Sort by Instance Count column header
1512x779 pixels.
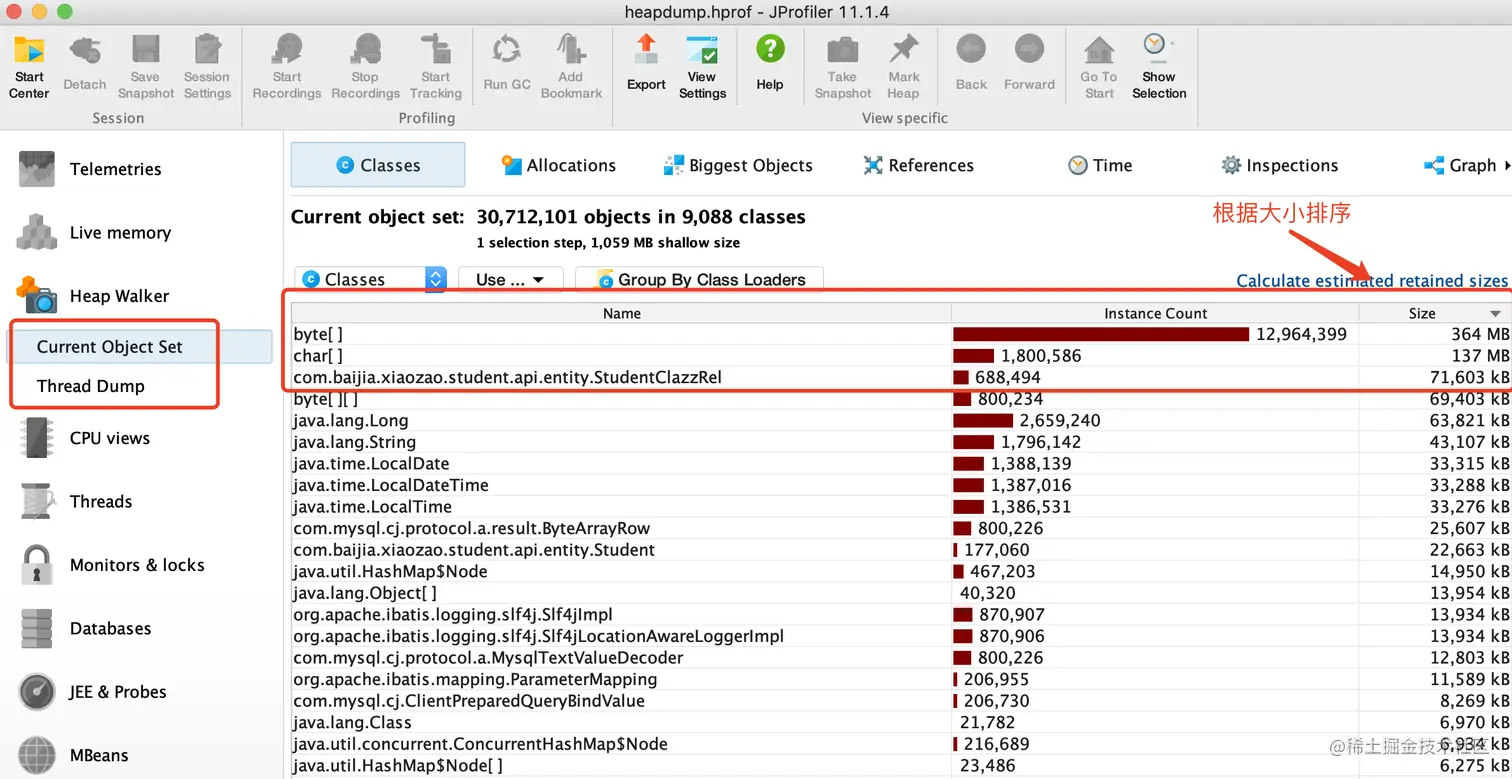tap(1155, 313)
